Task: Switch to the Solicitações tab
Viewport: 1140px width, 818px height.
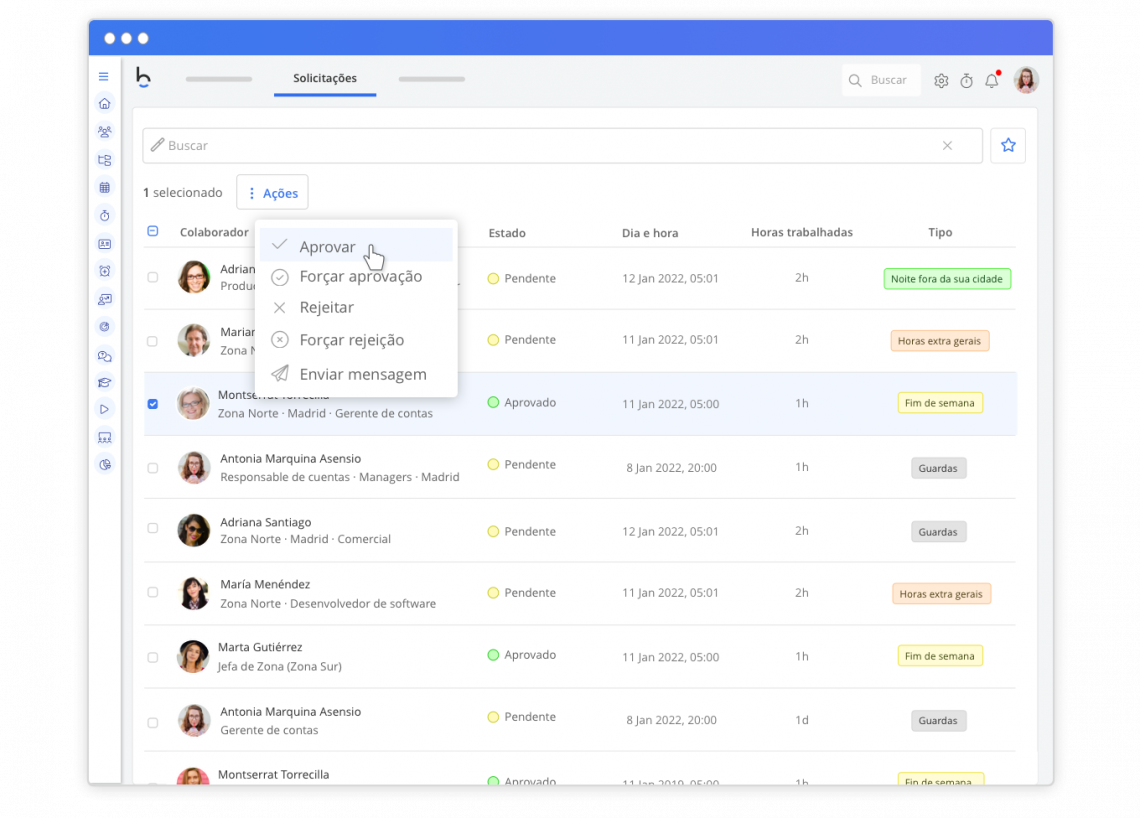Action: pyautogui.click(x=324, y=78)
